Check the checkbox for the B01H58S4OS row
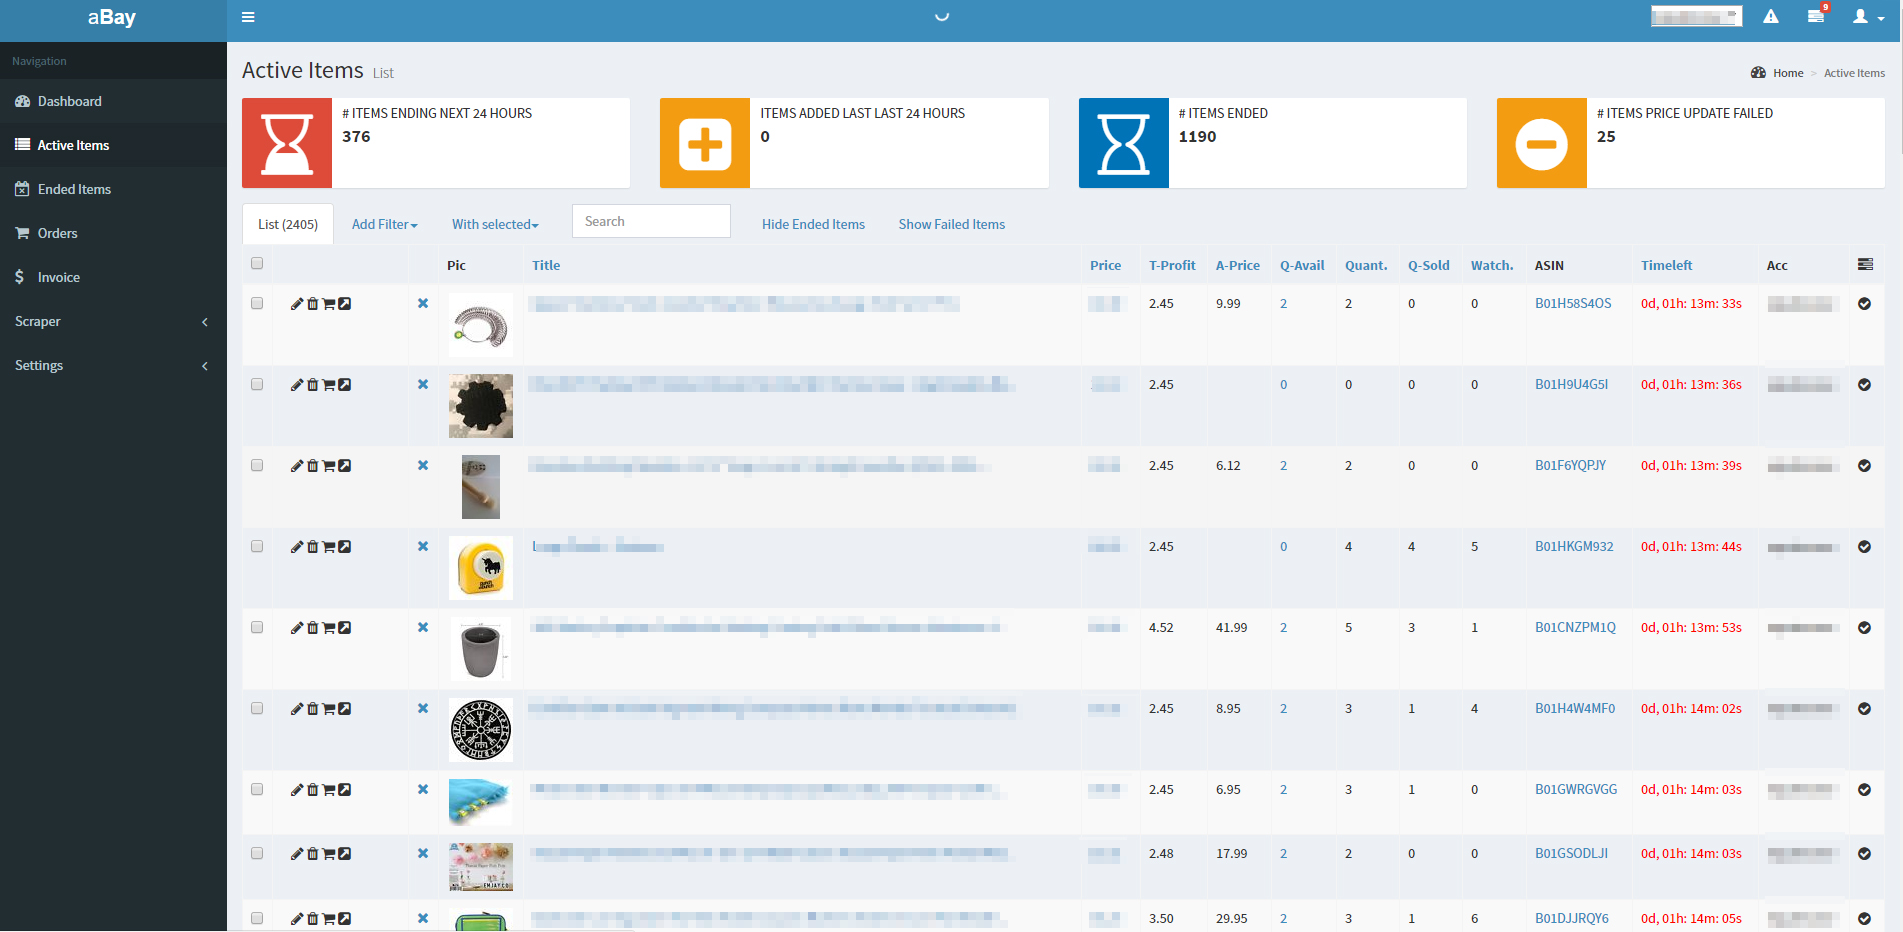The width and height of the screenshot is (1903, 932). pos(257,303)
